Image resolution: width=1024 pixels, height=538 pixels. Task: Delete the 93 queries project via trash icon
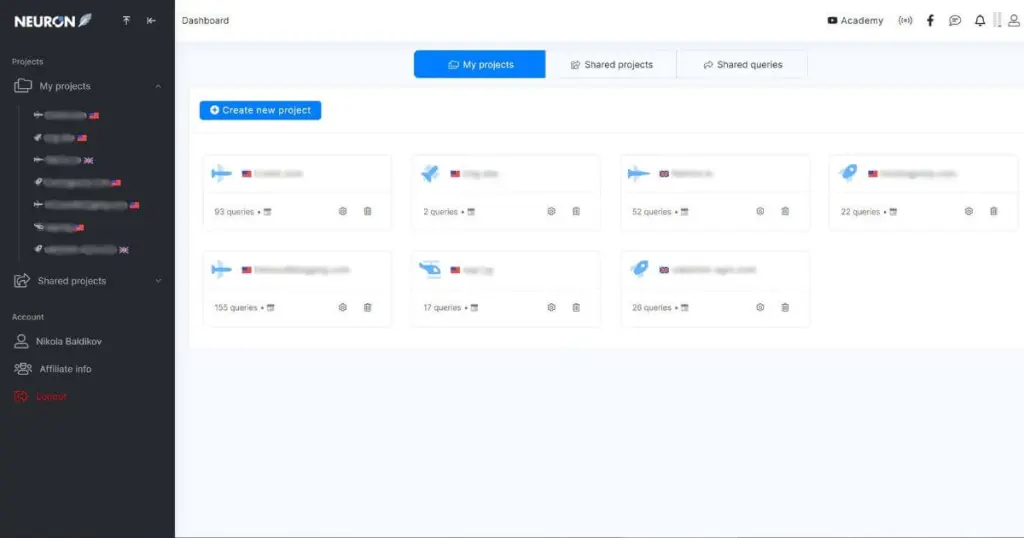point(368,212)
